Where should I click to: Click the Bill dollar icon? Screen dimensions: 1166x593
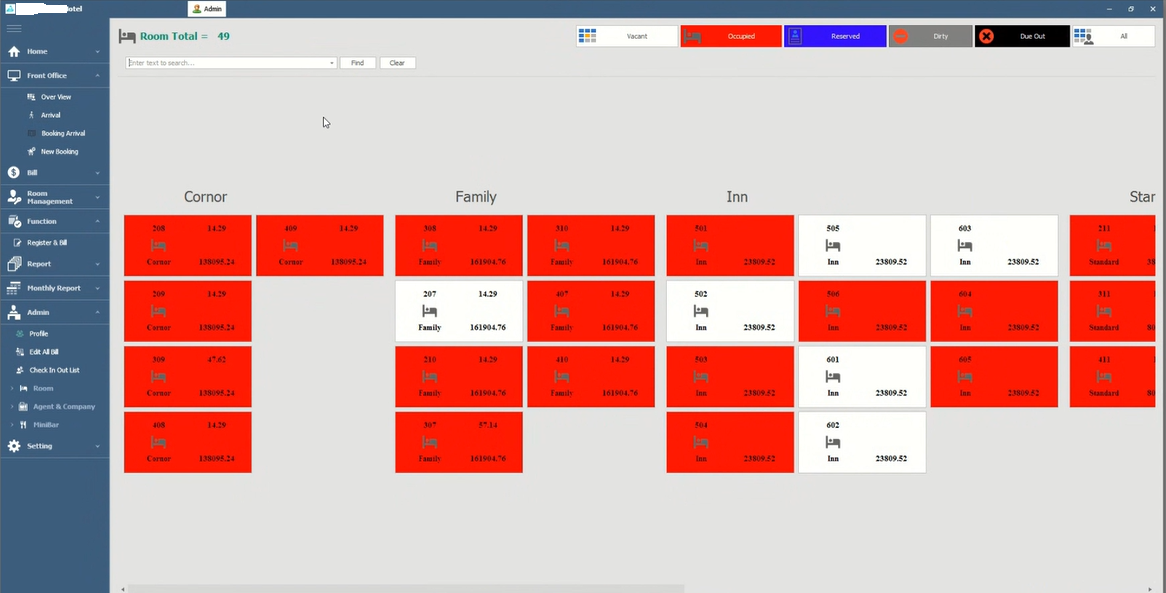13,172
